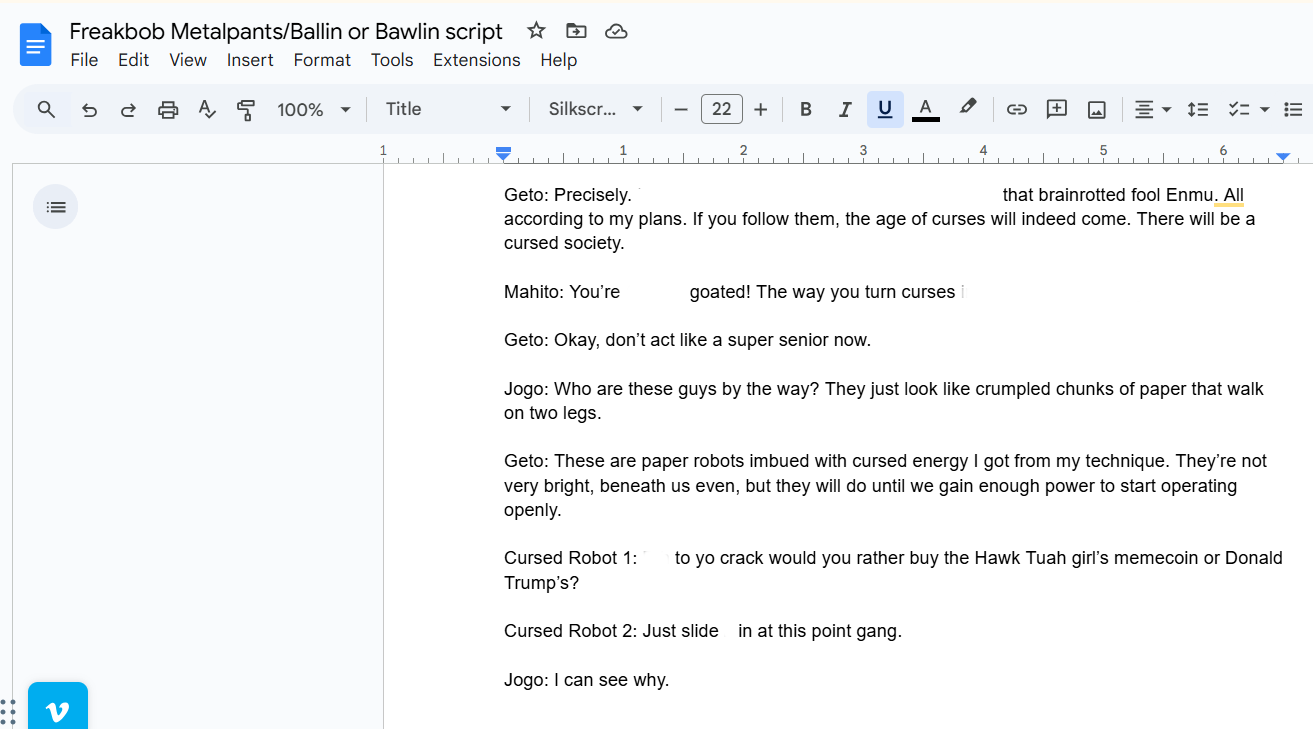This screenshot has width=1313, height=729.
Task: Decrease the font size
Action: [x=681, y=110]
